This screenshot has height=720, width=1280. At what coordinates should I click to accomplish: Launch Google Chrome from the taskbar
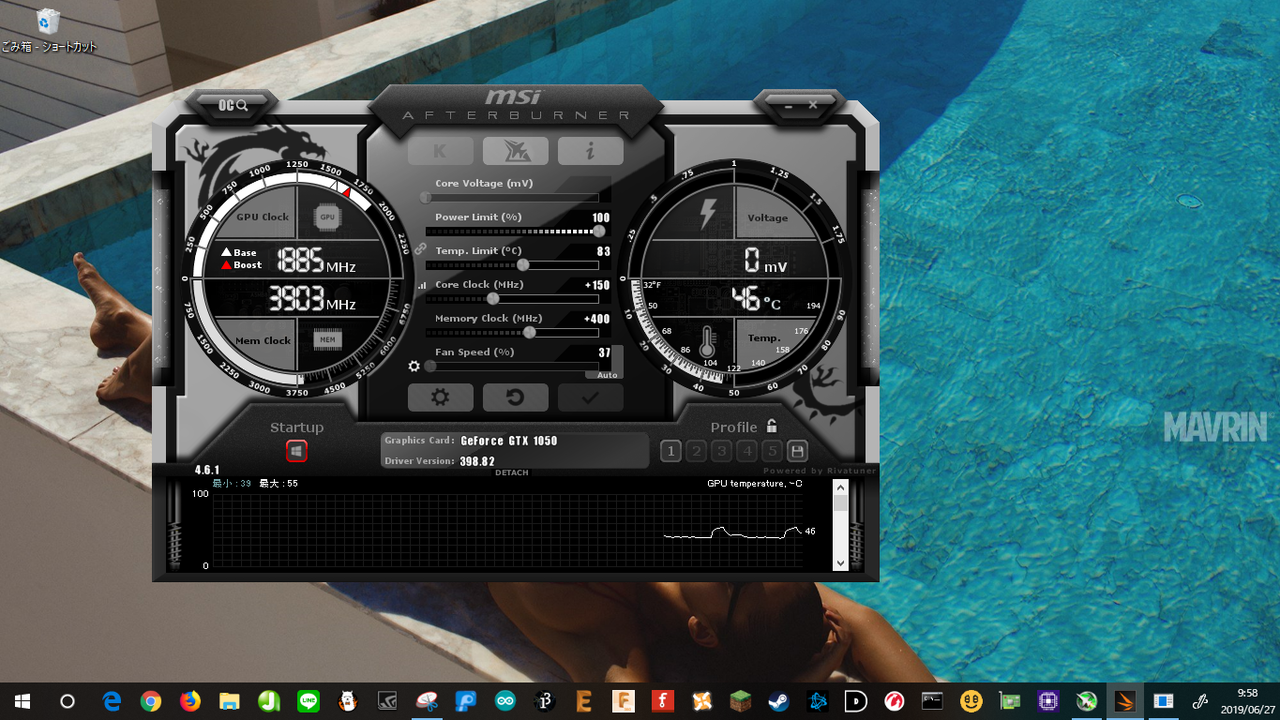pyautogui.click(x=151, y=700)
